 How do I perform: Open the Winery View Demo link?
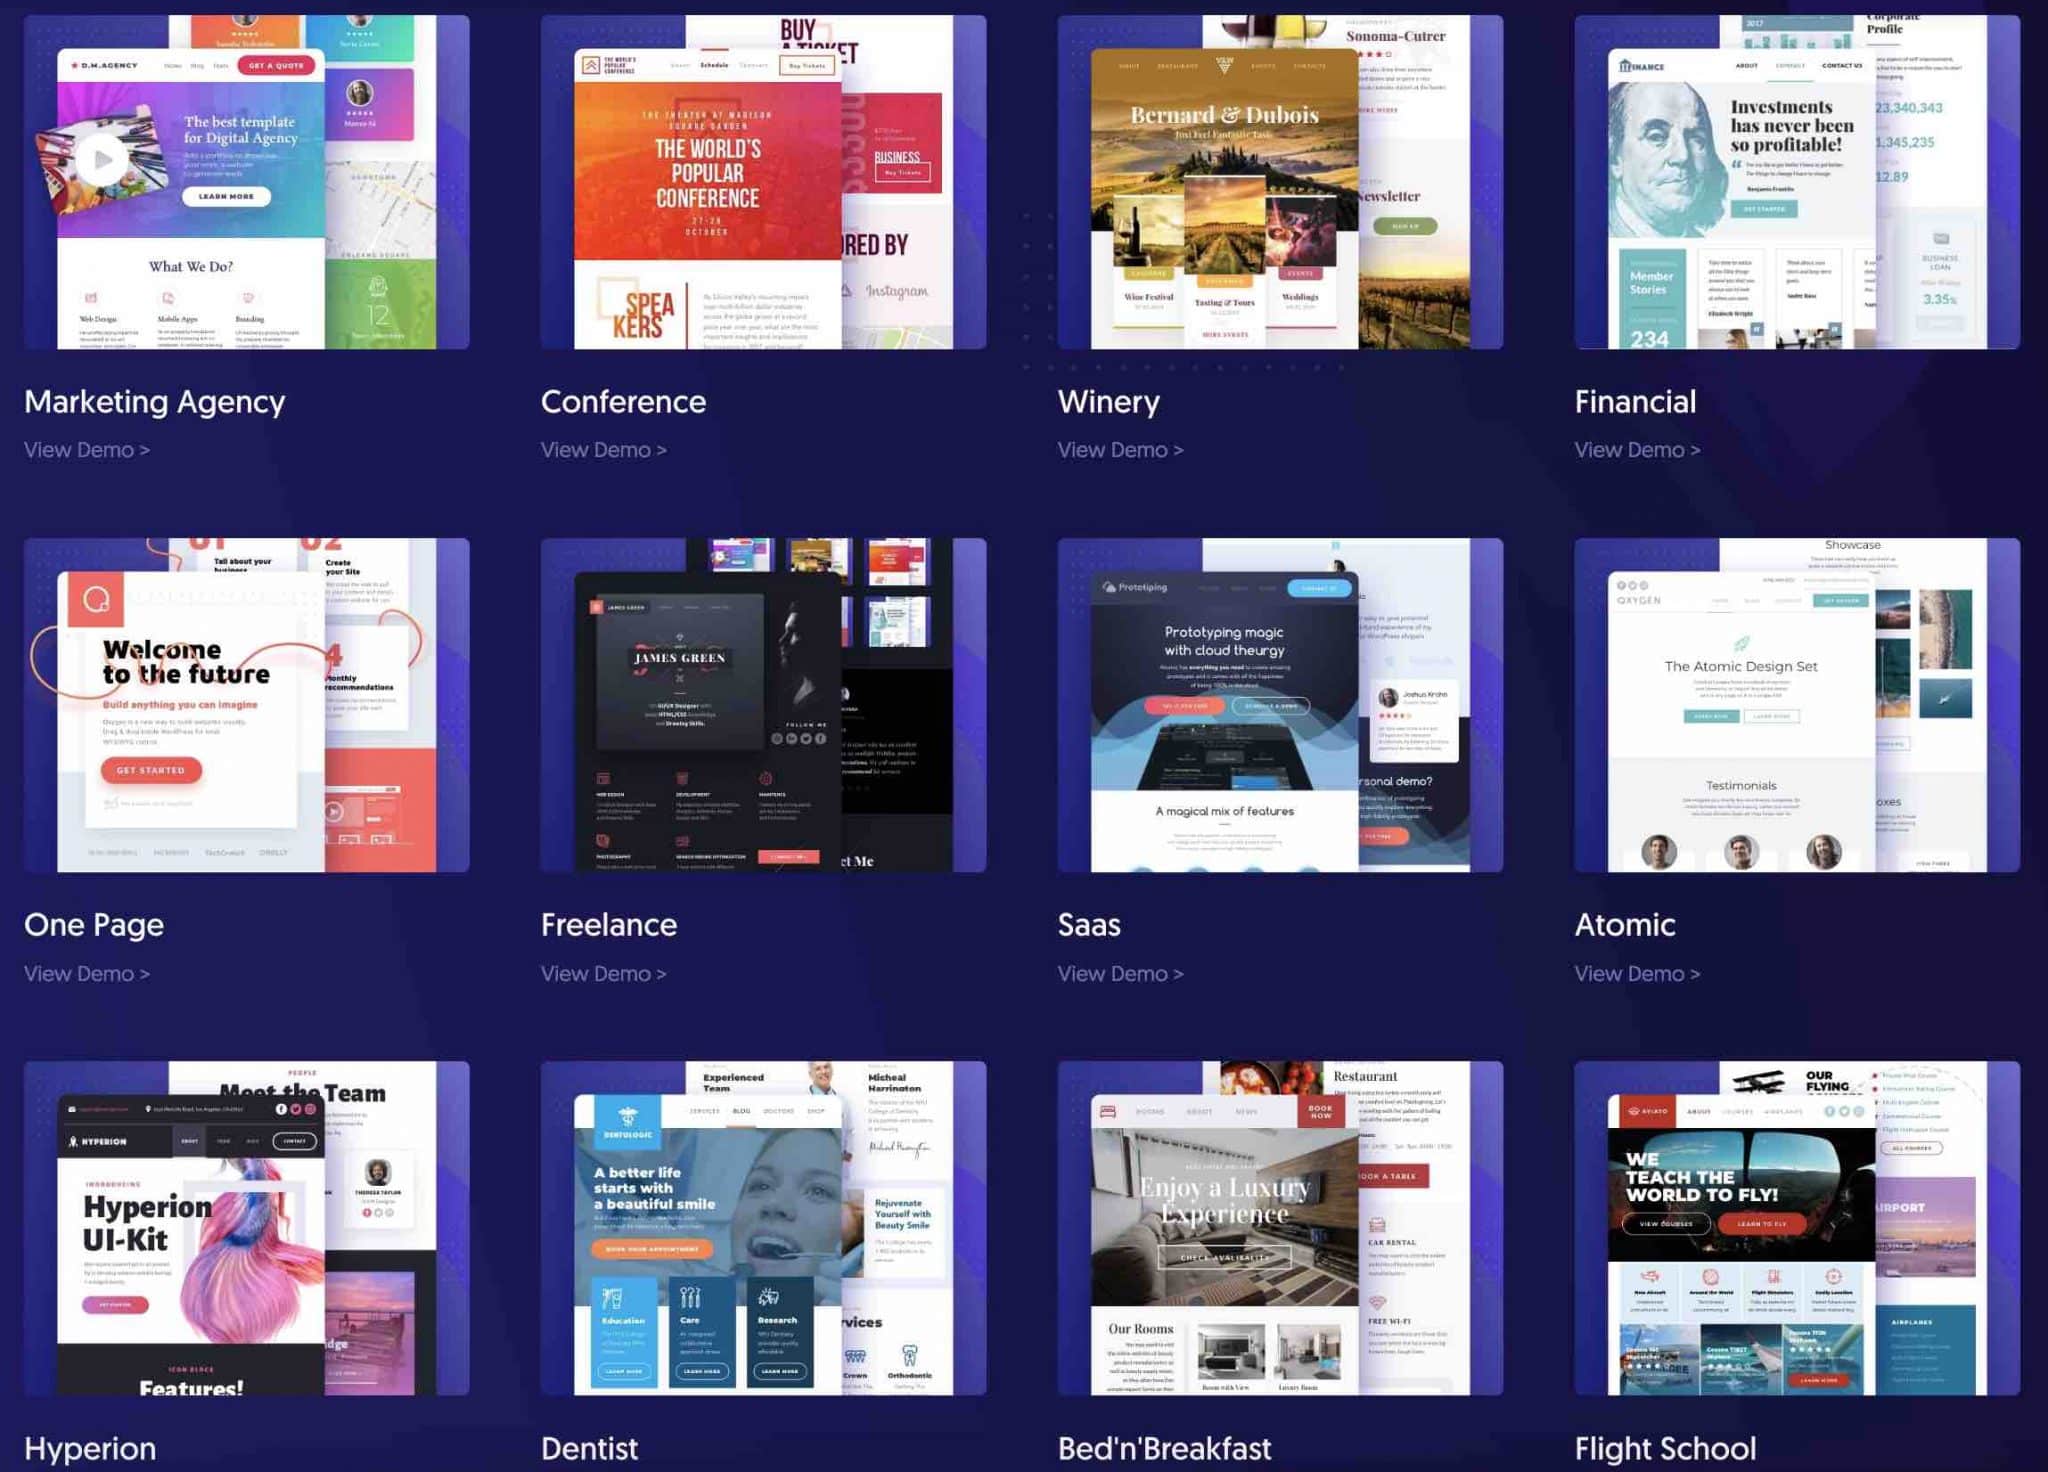coord(1120,450)
